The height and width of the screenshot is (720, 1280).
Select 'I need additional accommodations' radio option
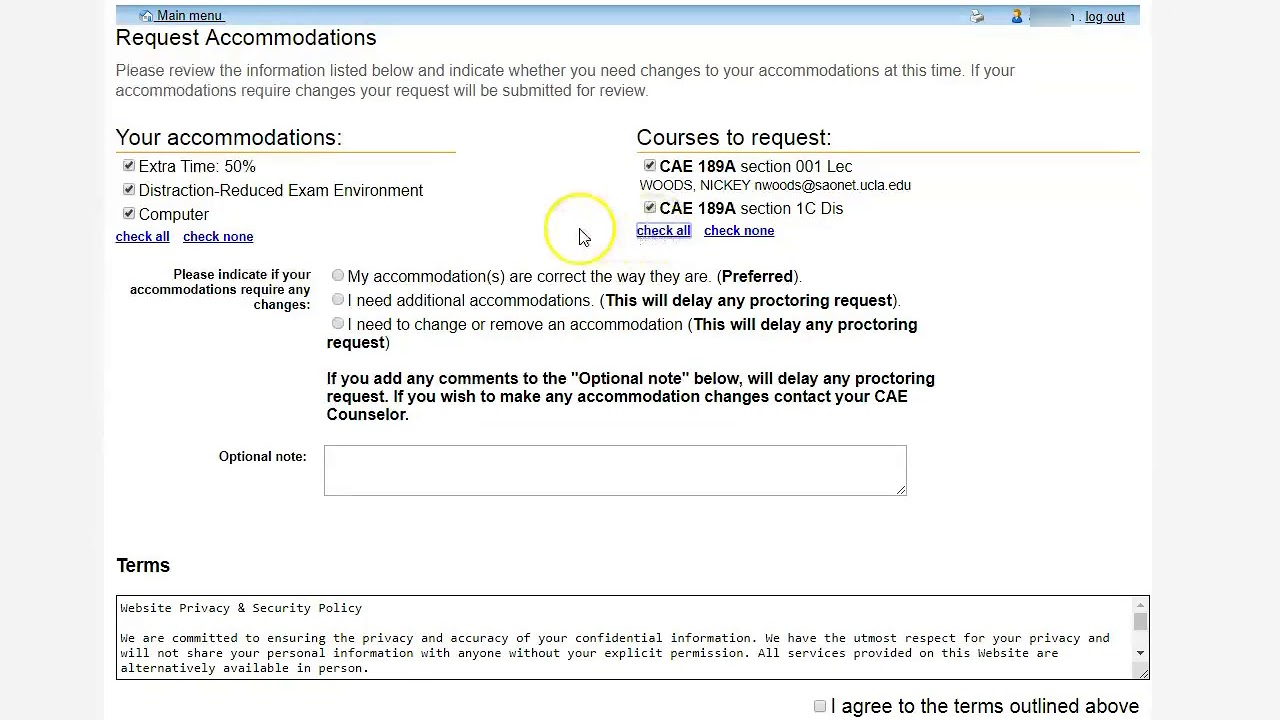click(338, 299)
